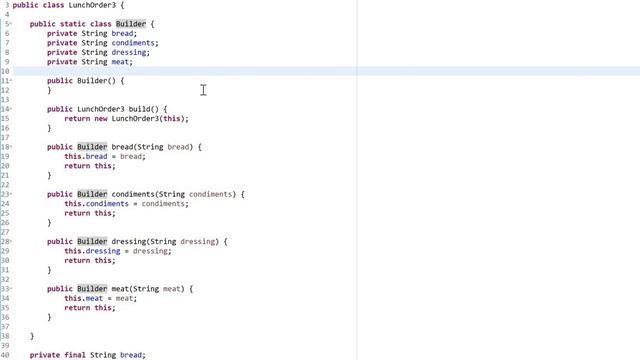Click 'this.bread' on line 19
Image resolution: width=640 pixels, height=360 pixels.
(86, 156)
